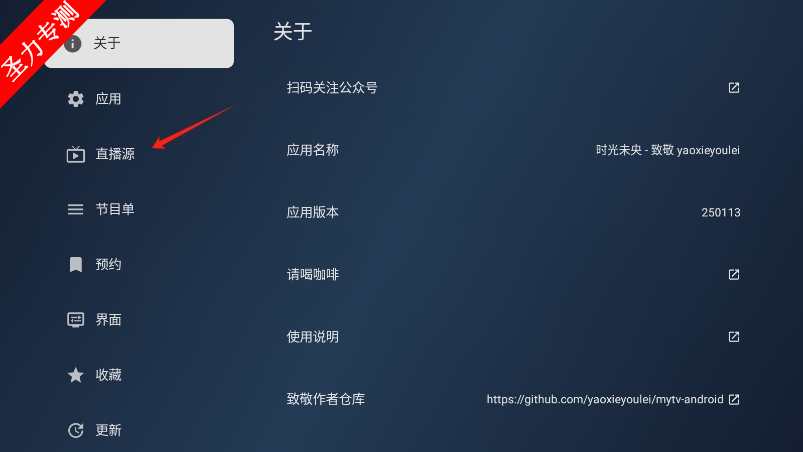Open external link icon for 扫码关注公众号
The width and height of the screenshot is (803, 452).
(734, 88)
